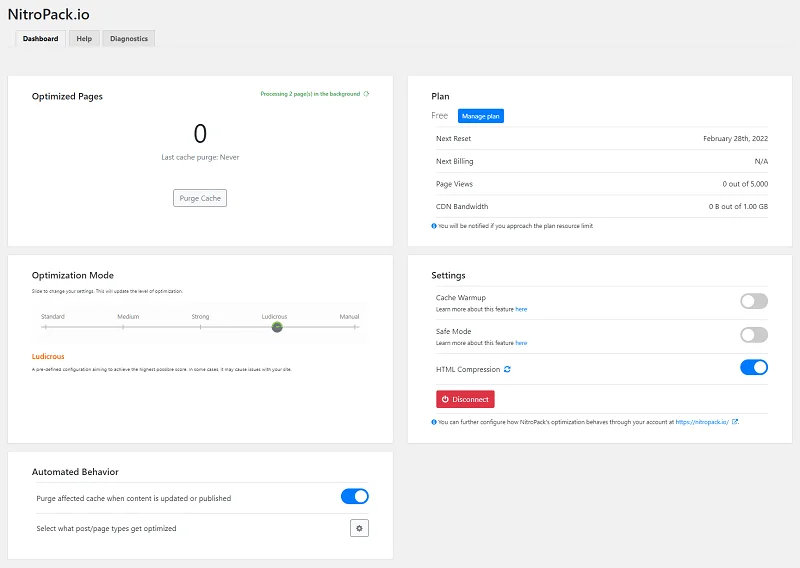Click 'Processing 2 page(s) in the background' text
The image size is (800, 568).
point(310,94)
